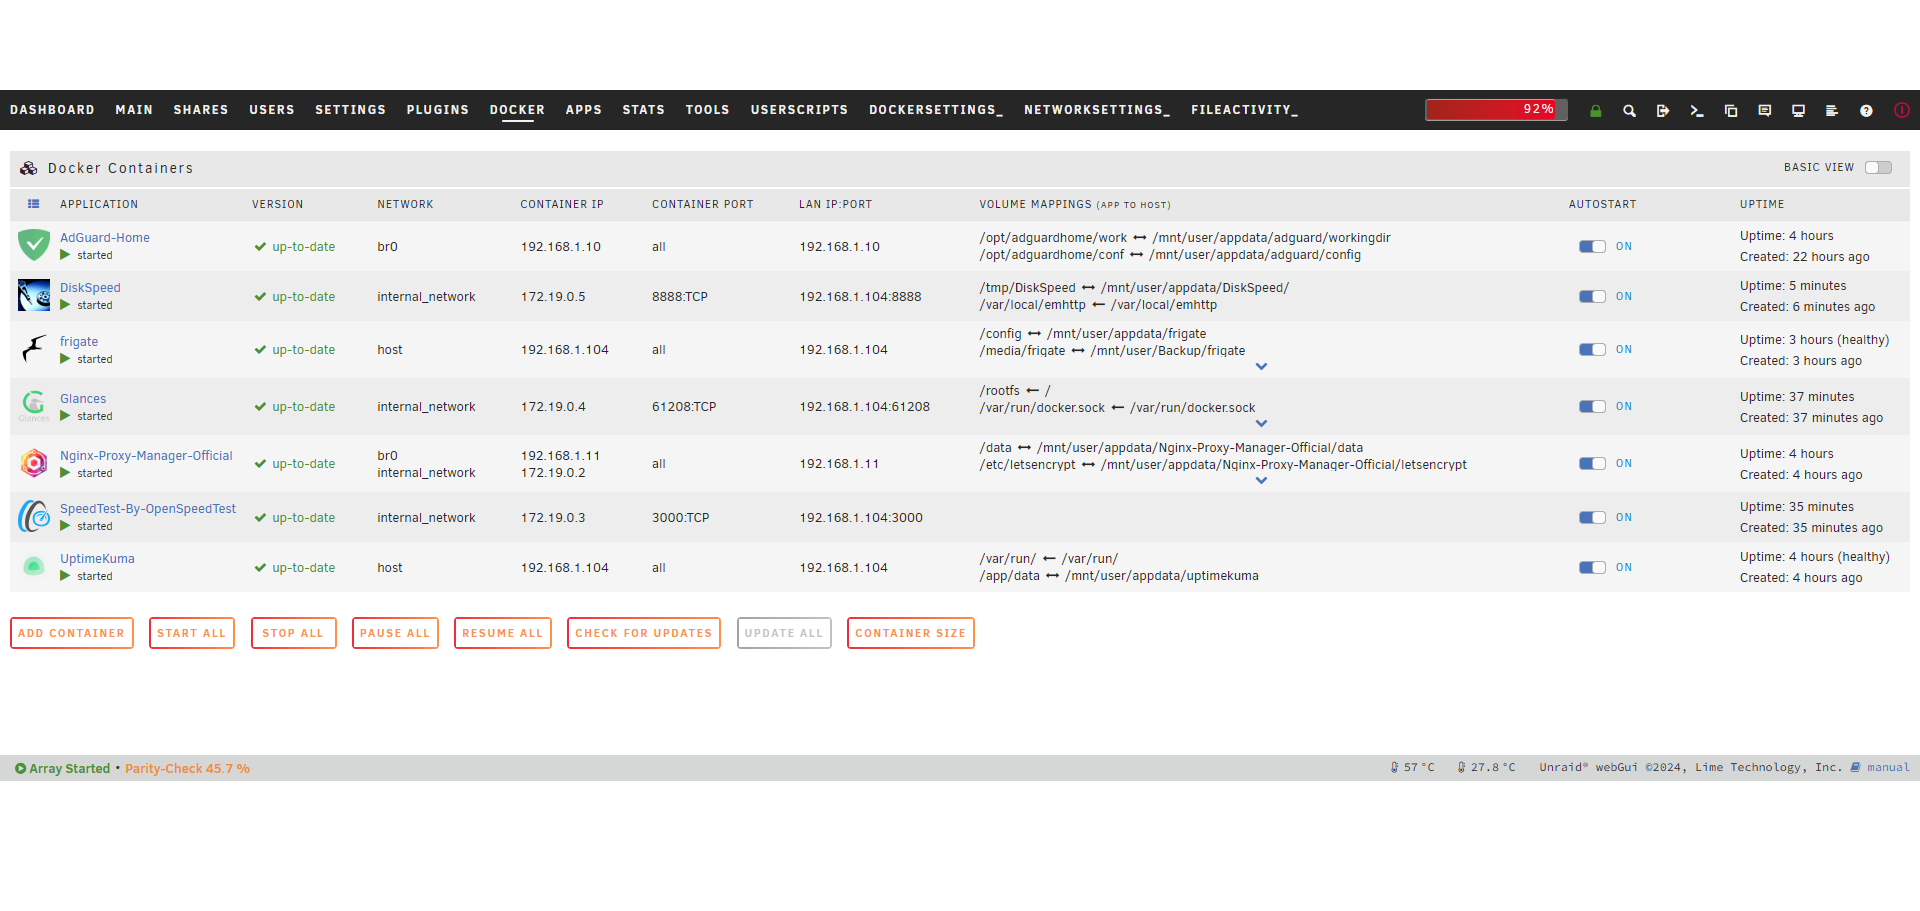Click the green lock icon in header
The height and width of the screenshot is (911, 1920).
[1596, 111]
